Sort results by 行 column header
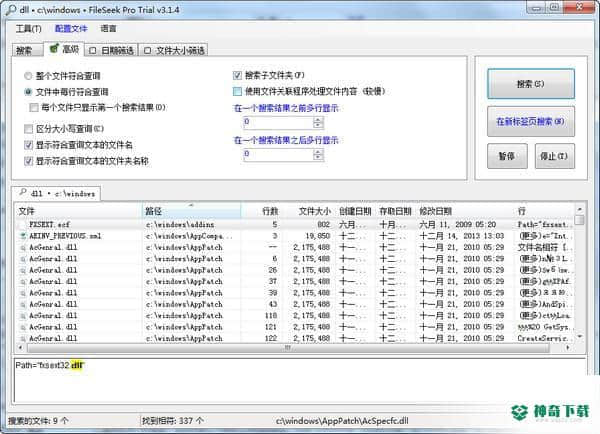 545,211
